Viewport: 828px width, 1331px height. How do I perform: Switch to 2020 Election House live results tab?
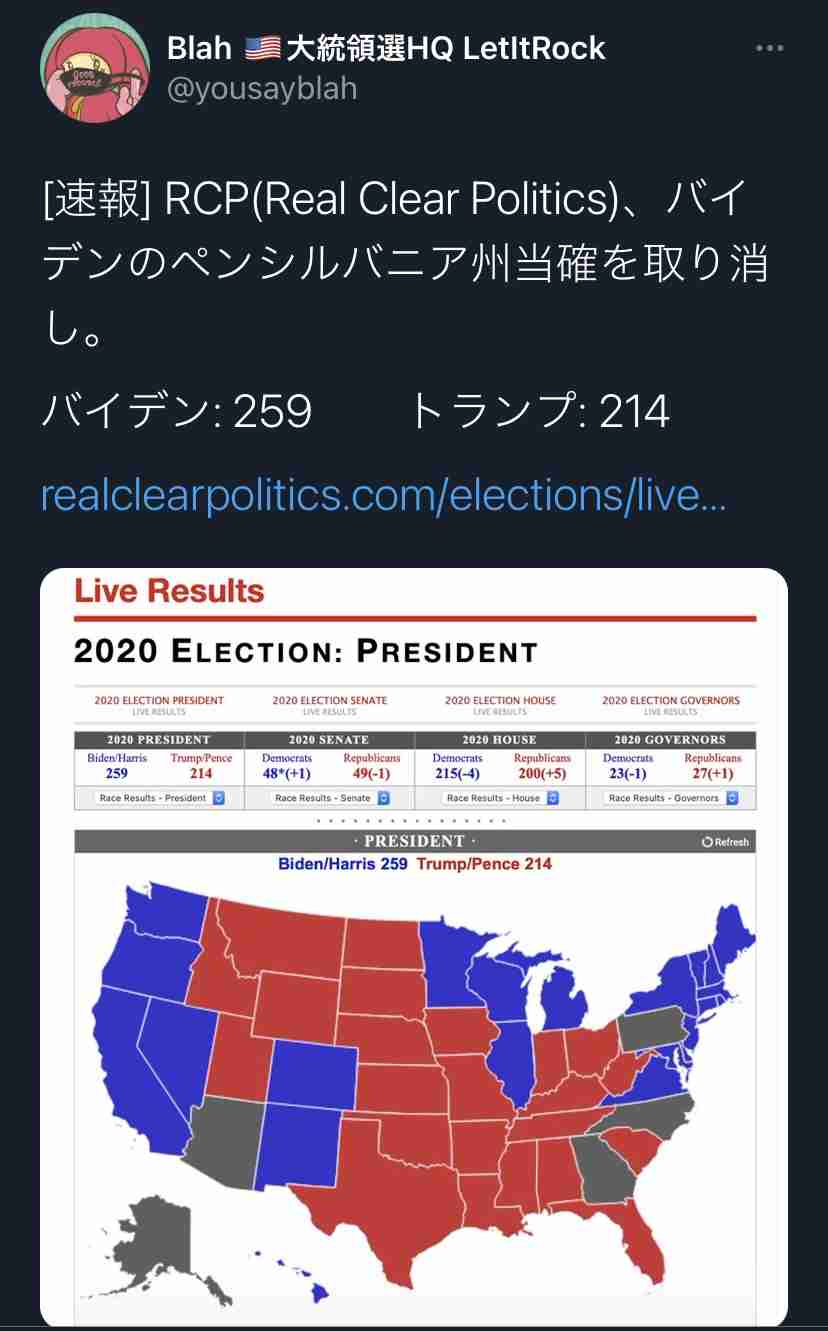(x=500, y=705)
